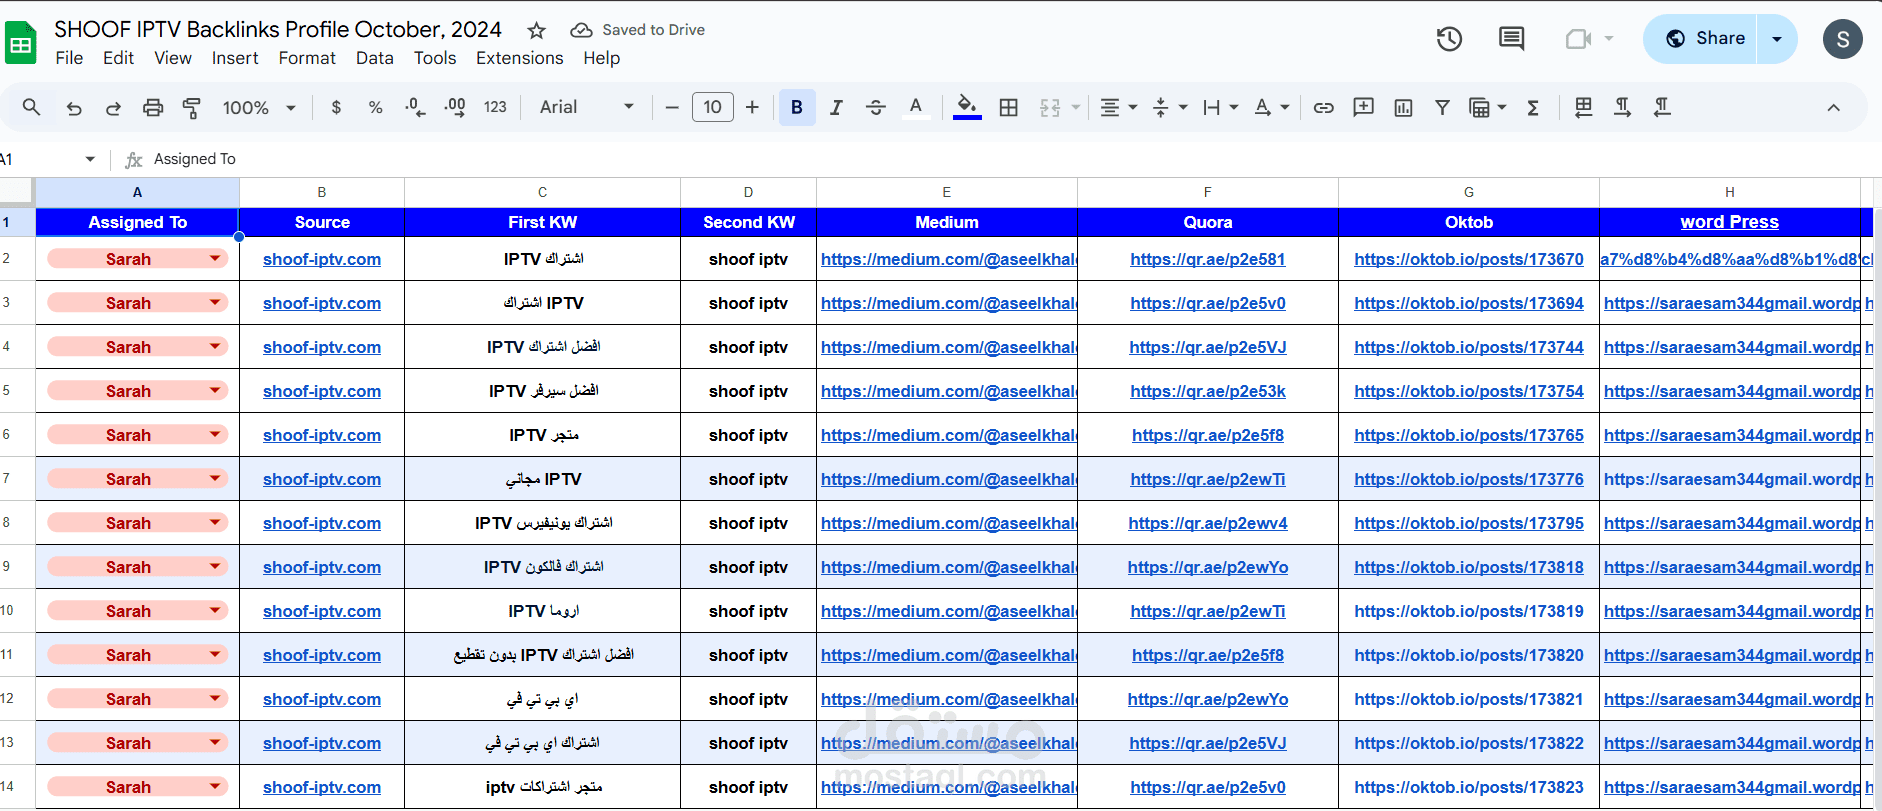Open the vertical align dropdown
The height and width of the screenshot is (811, 1882).
[1169, 107]
